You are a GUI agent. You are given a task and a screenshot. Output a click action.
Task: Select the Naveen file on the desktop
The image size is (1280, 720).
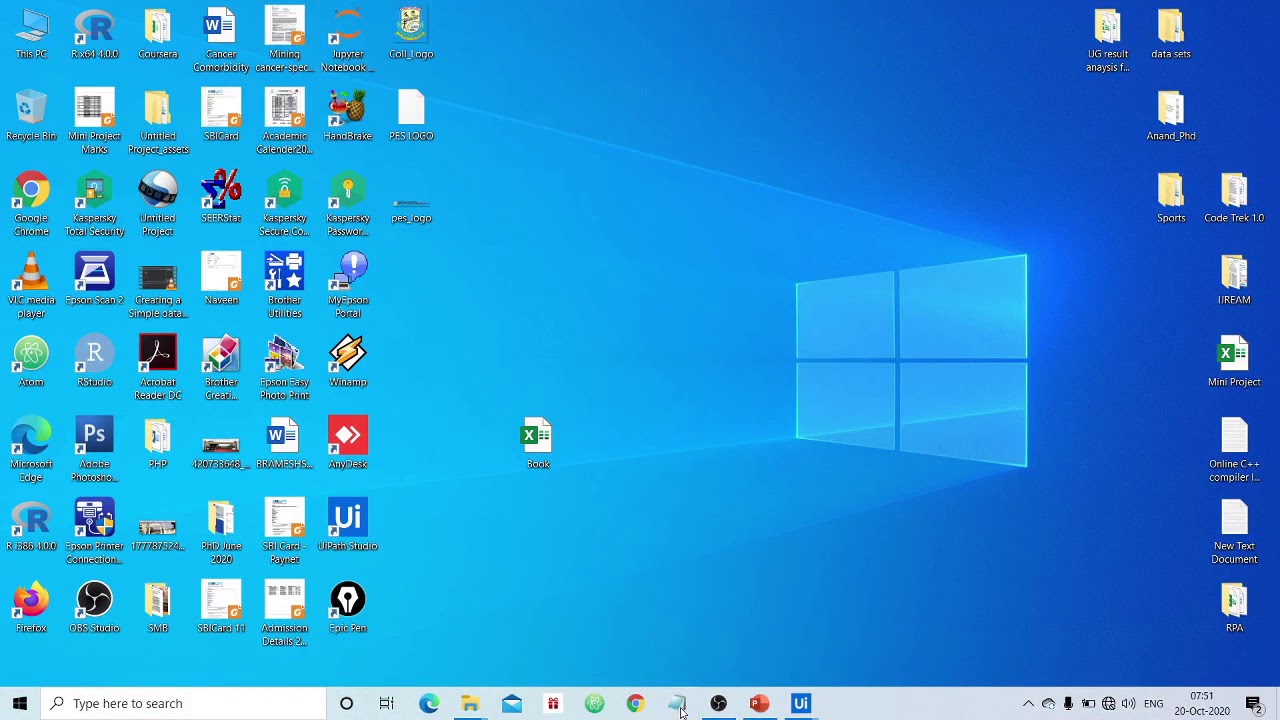tap(221, 281)
